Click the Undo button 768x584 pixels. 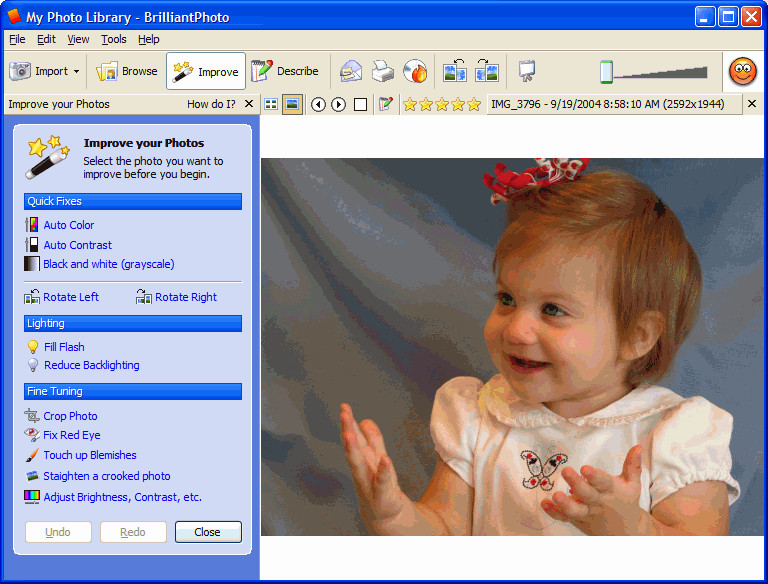(x=58, y=532)
